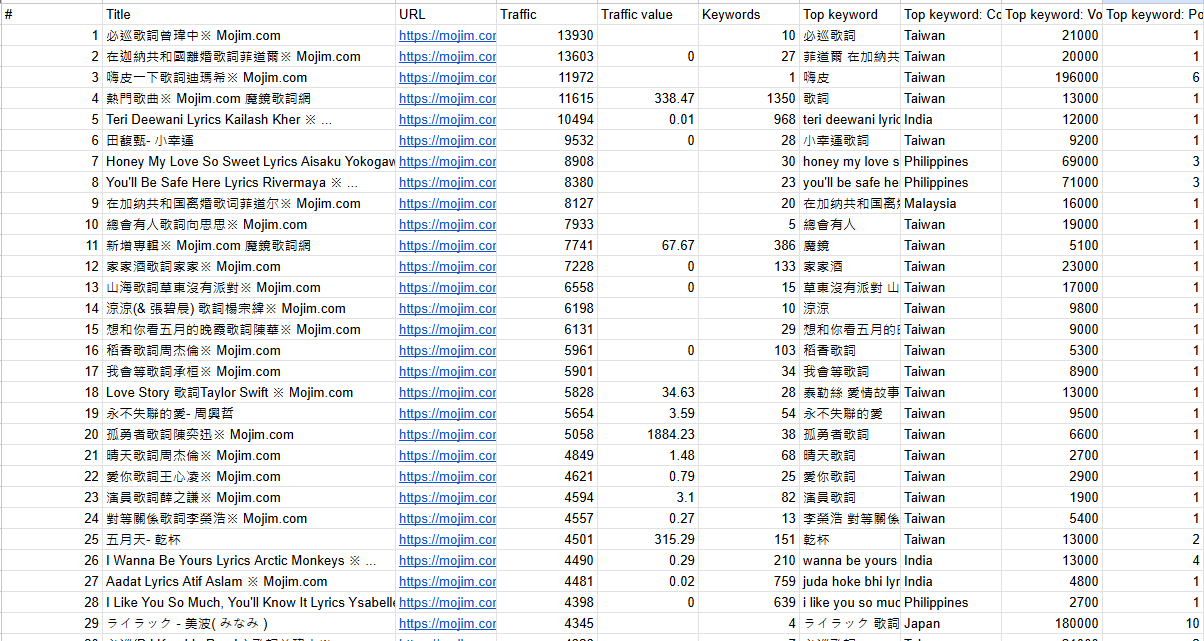Select traffic cell 8908

click(x=547, y=161)
